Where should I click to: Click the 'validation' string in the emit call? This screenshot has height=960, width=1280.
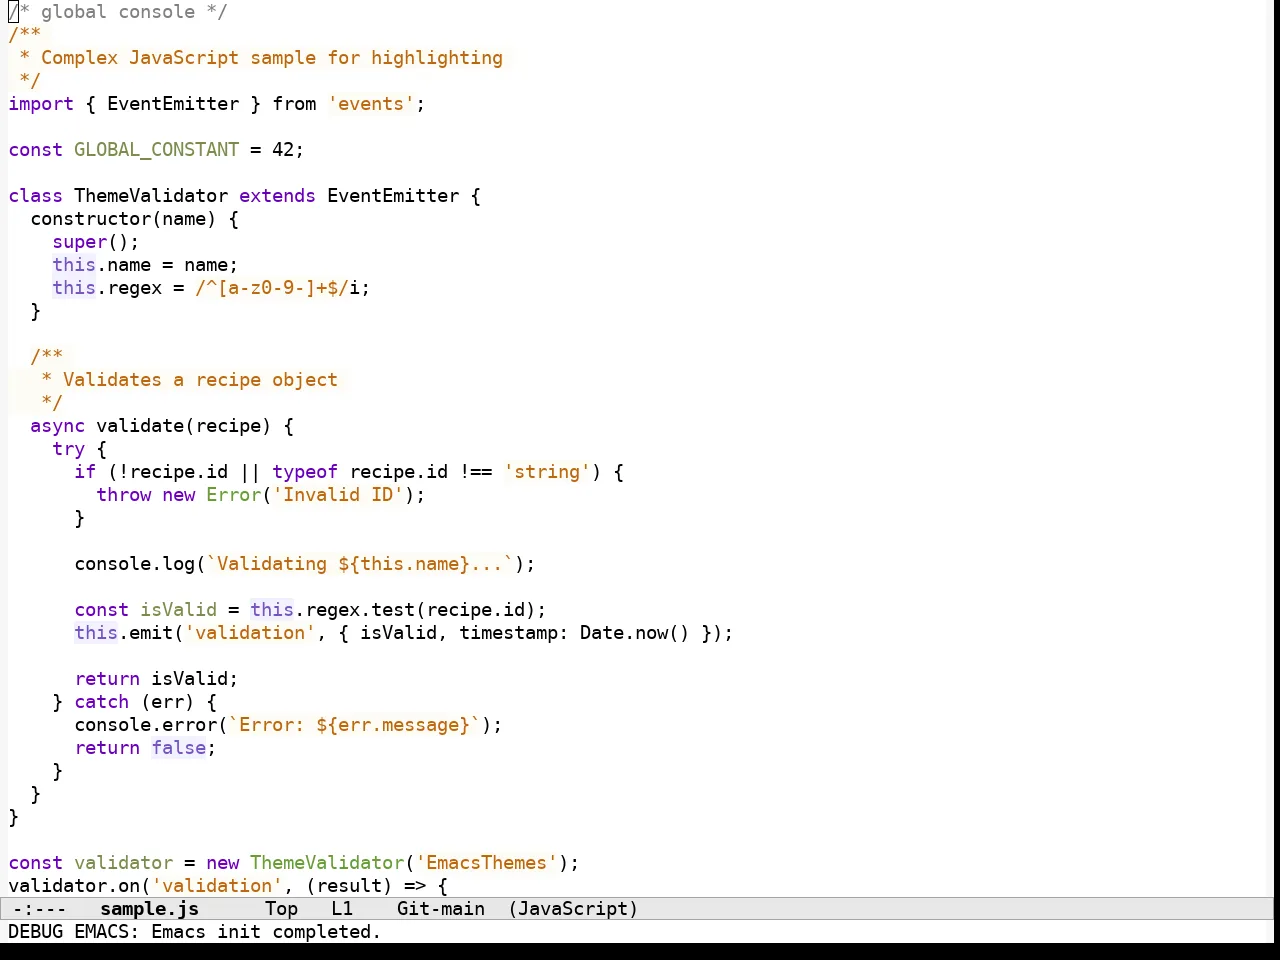tap(250, 633)
